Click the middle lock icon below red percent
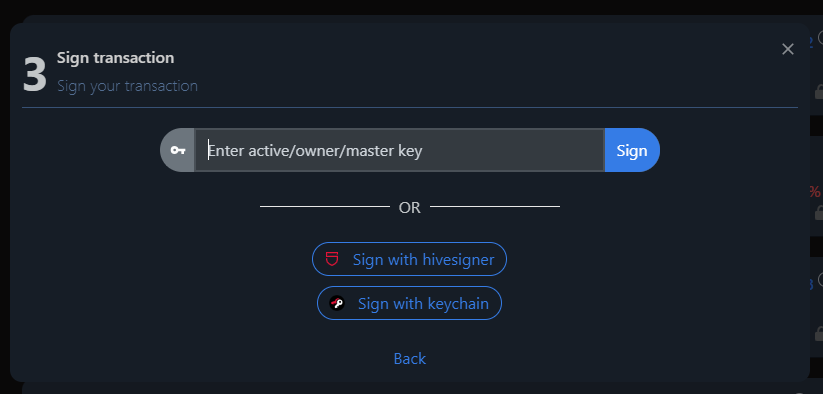This screenshot has height=394, width=823. pos(818,212)
